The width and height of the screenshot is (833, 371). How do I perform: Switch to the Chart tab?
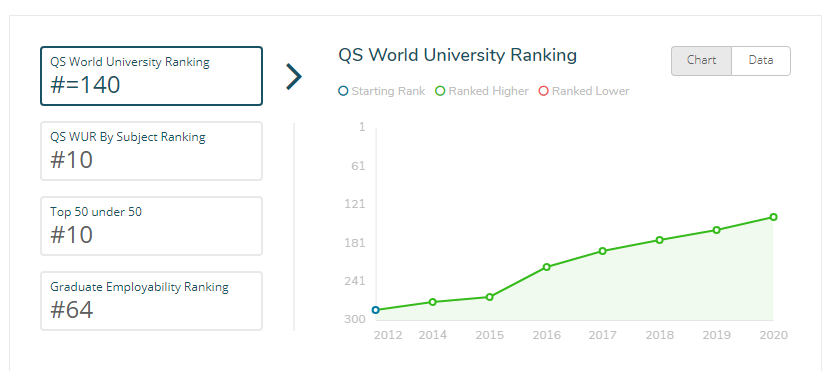[x=701, y=61]
